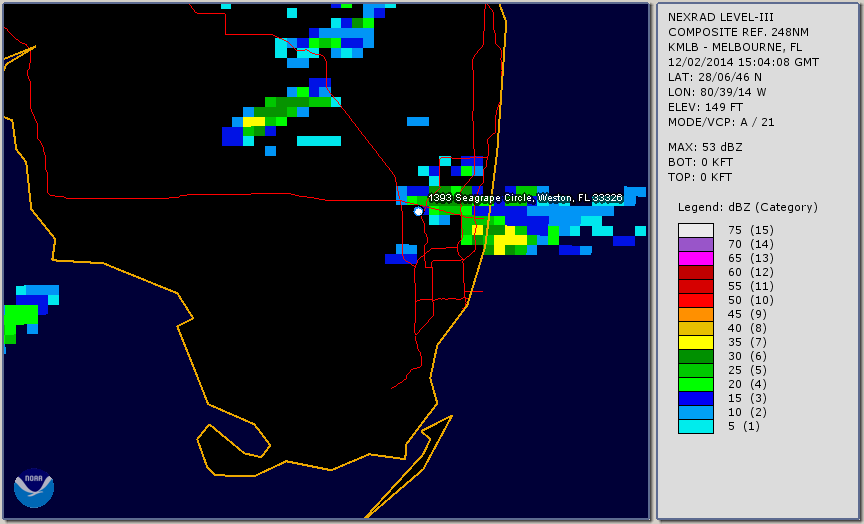This screenshot has height=524, width=864.
Task: Click the KMLB - MELBOURNE, FL text
Action: (x=735, y=47)
